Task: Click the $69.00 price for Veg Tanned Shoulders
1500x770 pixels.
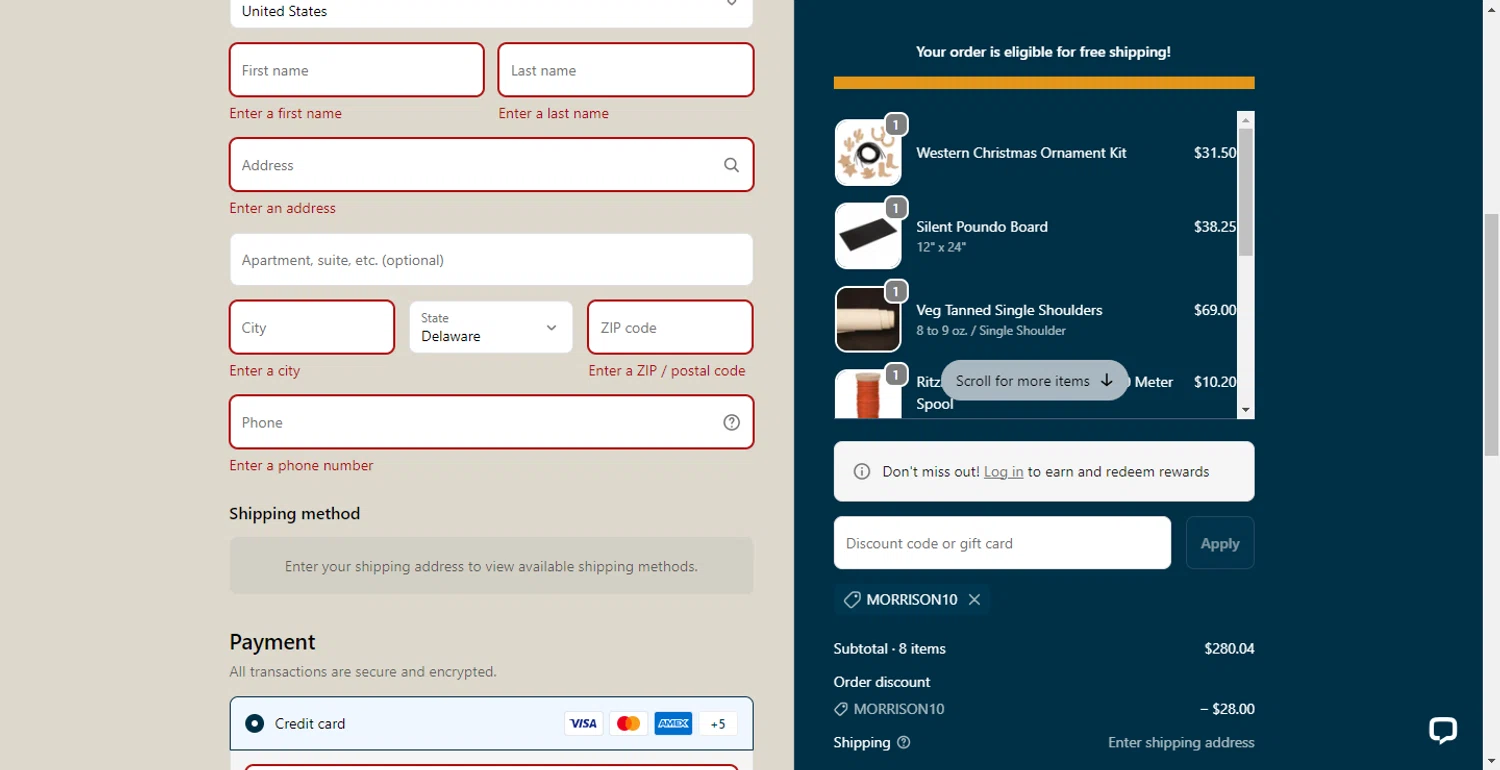Action: pyautogui.click(x=1215, y=310)
